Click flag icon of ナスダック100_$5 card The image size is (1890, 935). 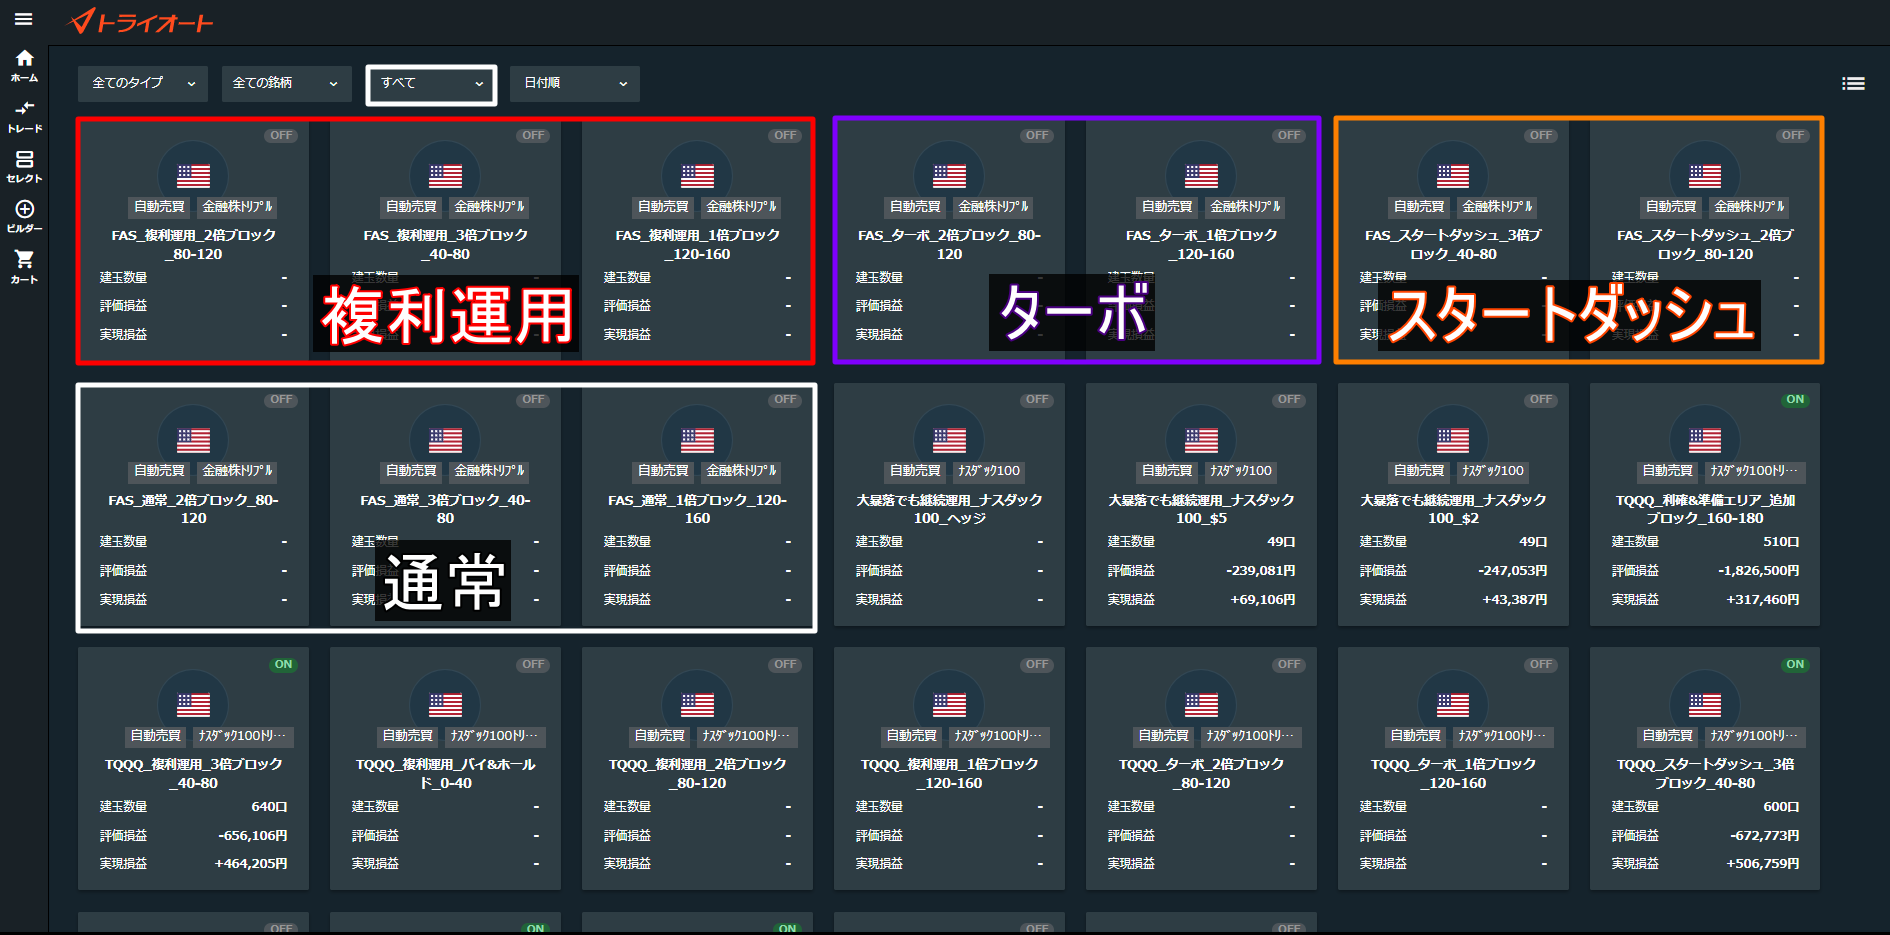click(1201, 440)
